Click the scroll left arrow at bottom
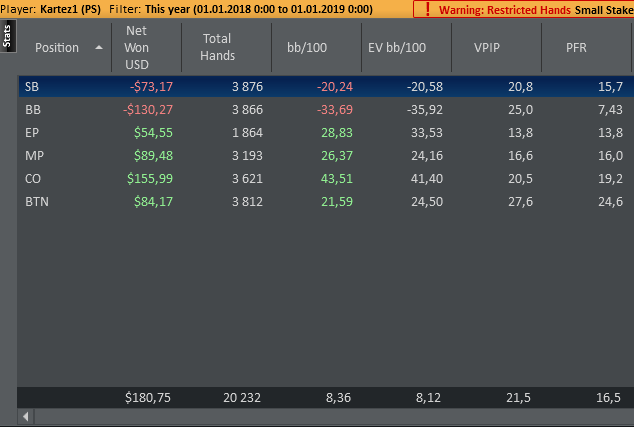Screen dimensions: 634x427 pos(26,416)
